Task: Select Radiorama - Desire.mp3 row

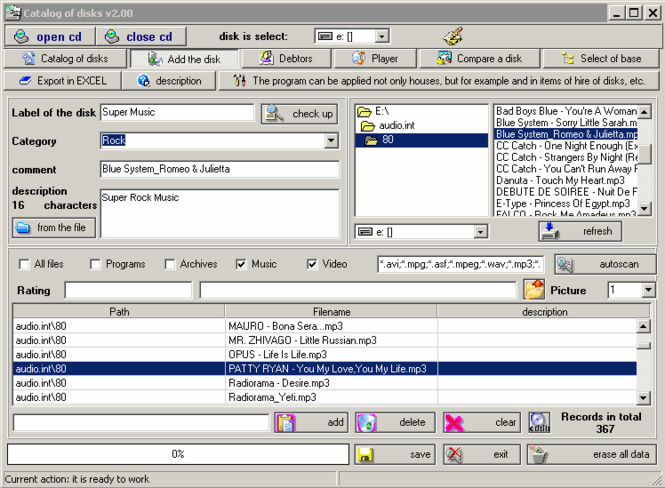Action: point(324,383)
